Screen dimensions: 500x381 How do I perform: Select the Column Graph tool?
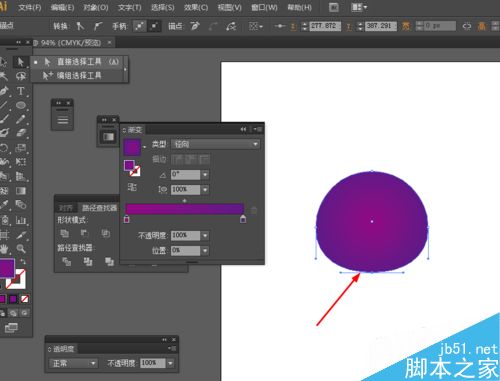(x=21, y=220)
